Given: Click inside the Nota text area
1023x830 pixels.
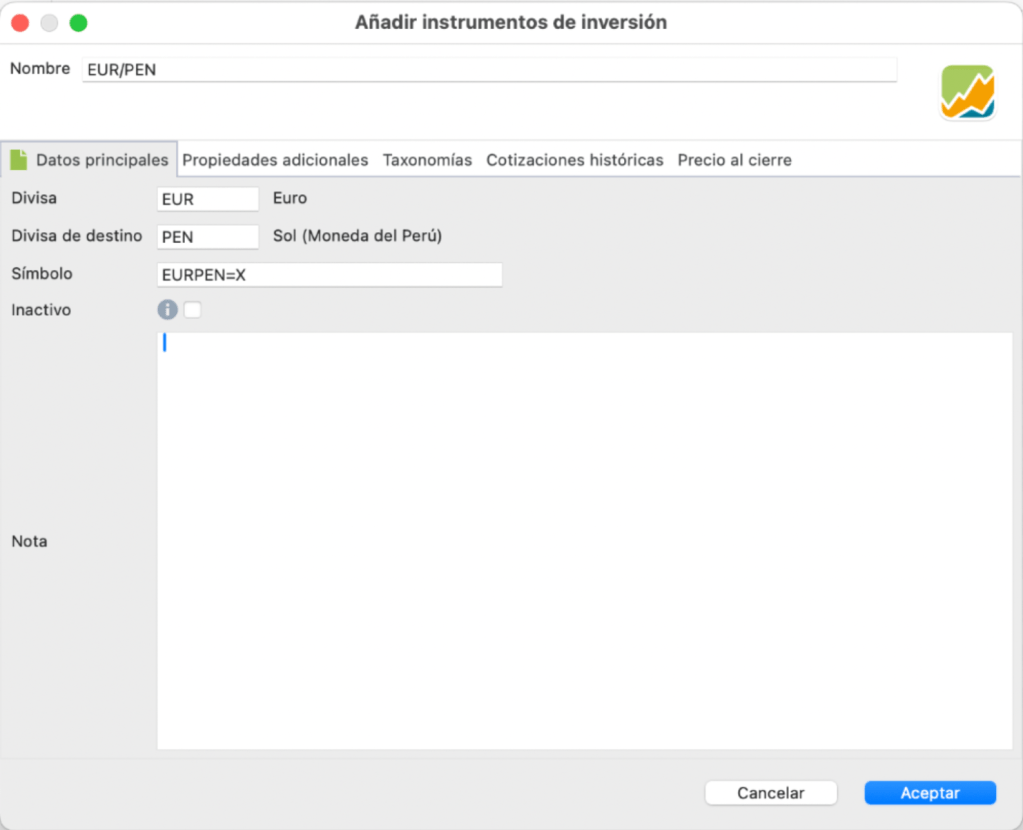Looking at the screenshot, I should 584,540.
